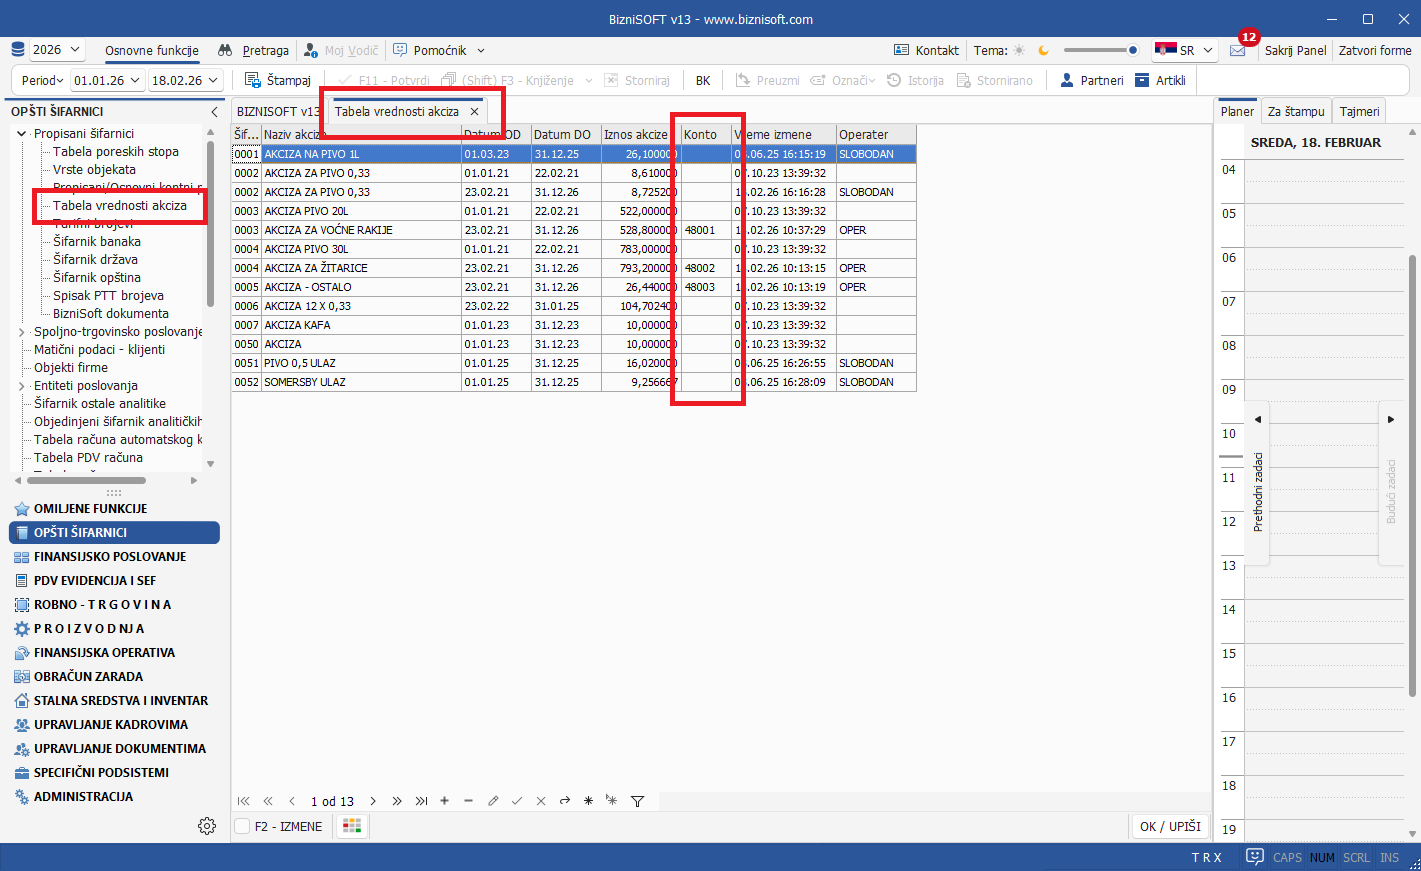Expand Spoljno-trgovinsko poslovanje tree node
Viewport: 1421px width, 871px height.
click(x=22, y=332)
